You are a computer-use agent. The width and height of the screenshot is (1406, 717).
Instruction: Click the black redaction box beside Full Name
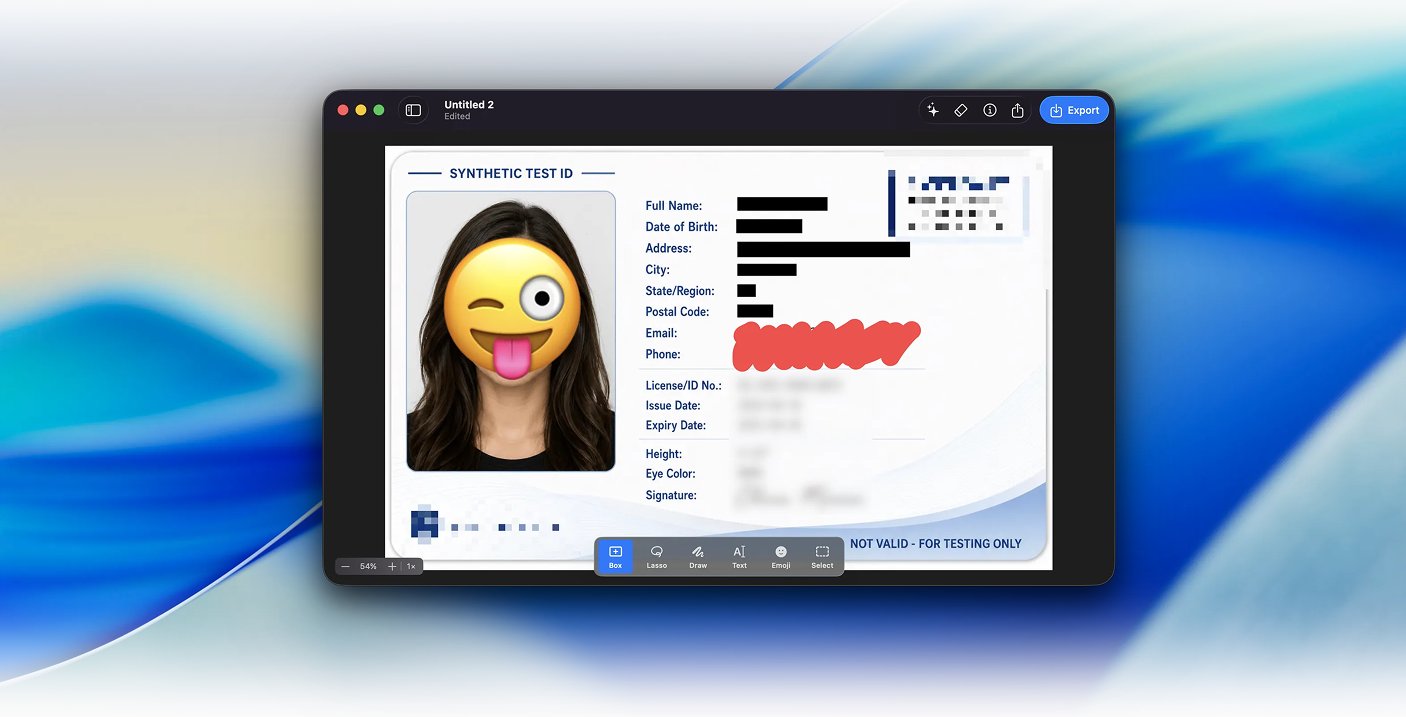pyautogui.click(x=782, y=204)
